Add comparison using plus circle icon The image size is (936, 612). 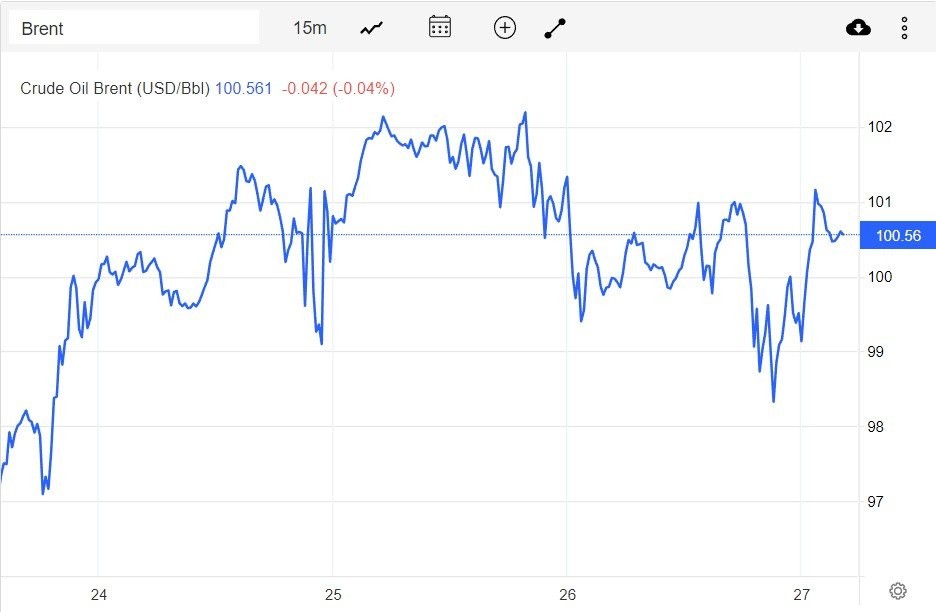pyautogui.click(x=505, y=28)
